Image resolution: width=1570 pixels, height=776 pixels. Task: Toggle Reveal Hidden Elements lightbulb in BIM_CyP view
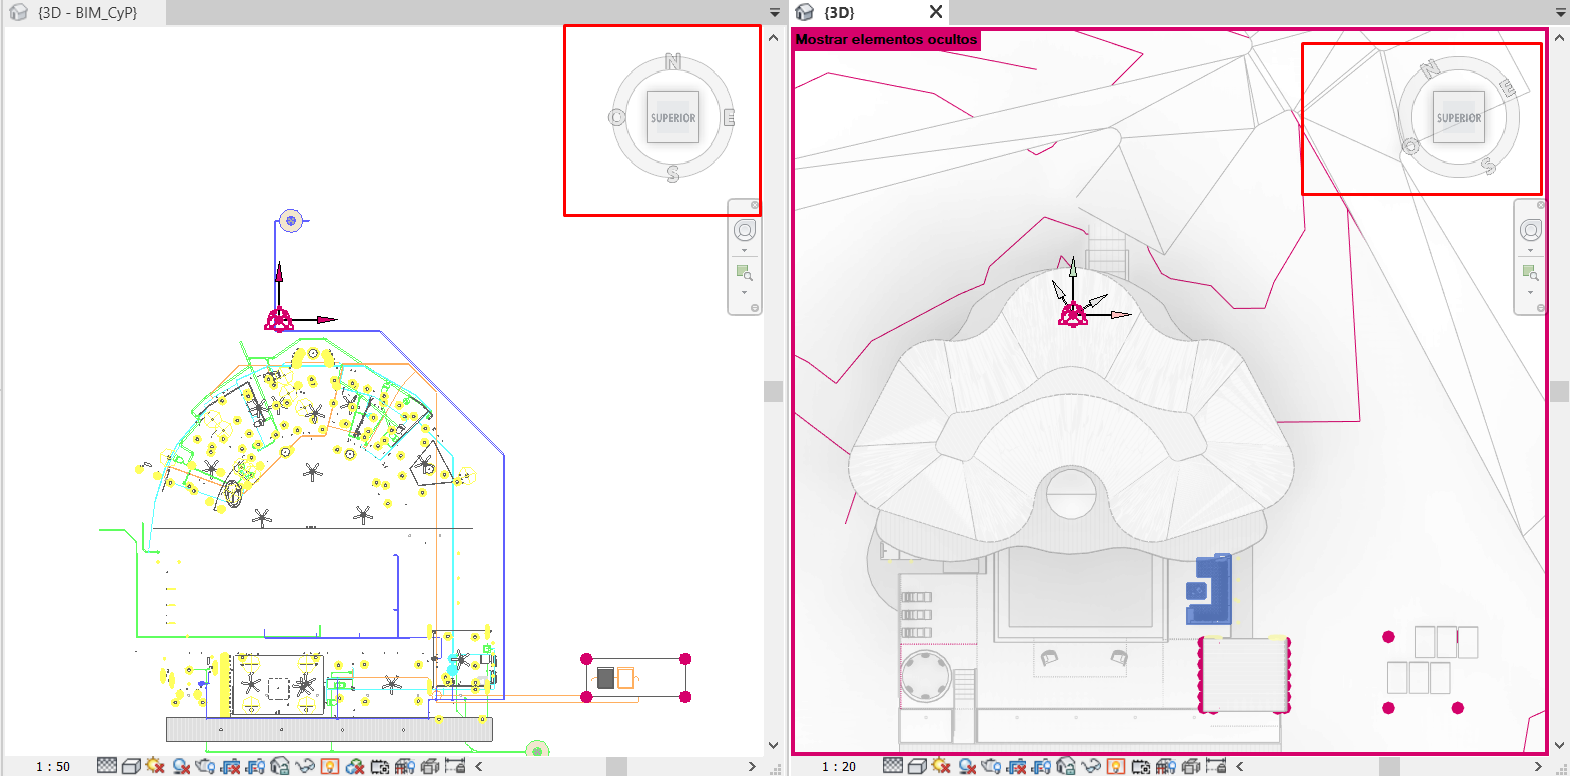[x=330, y=766]
